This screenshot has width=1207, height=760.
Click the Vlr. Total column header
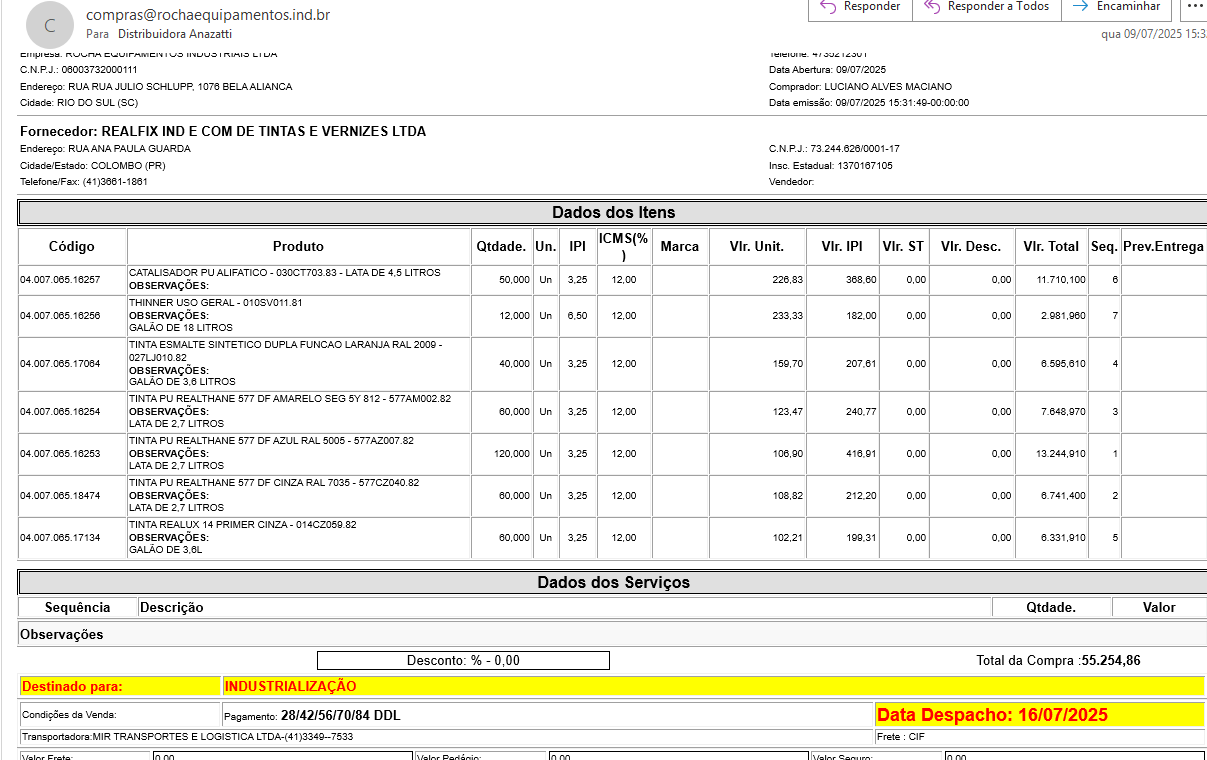(x=1051, y=246)
